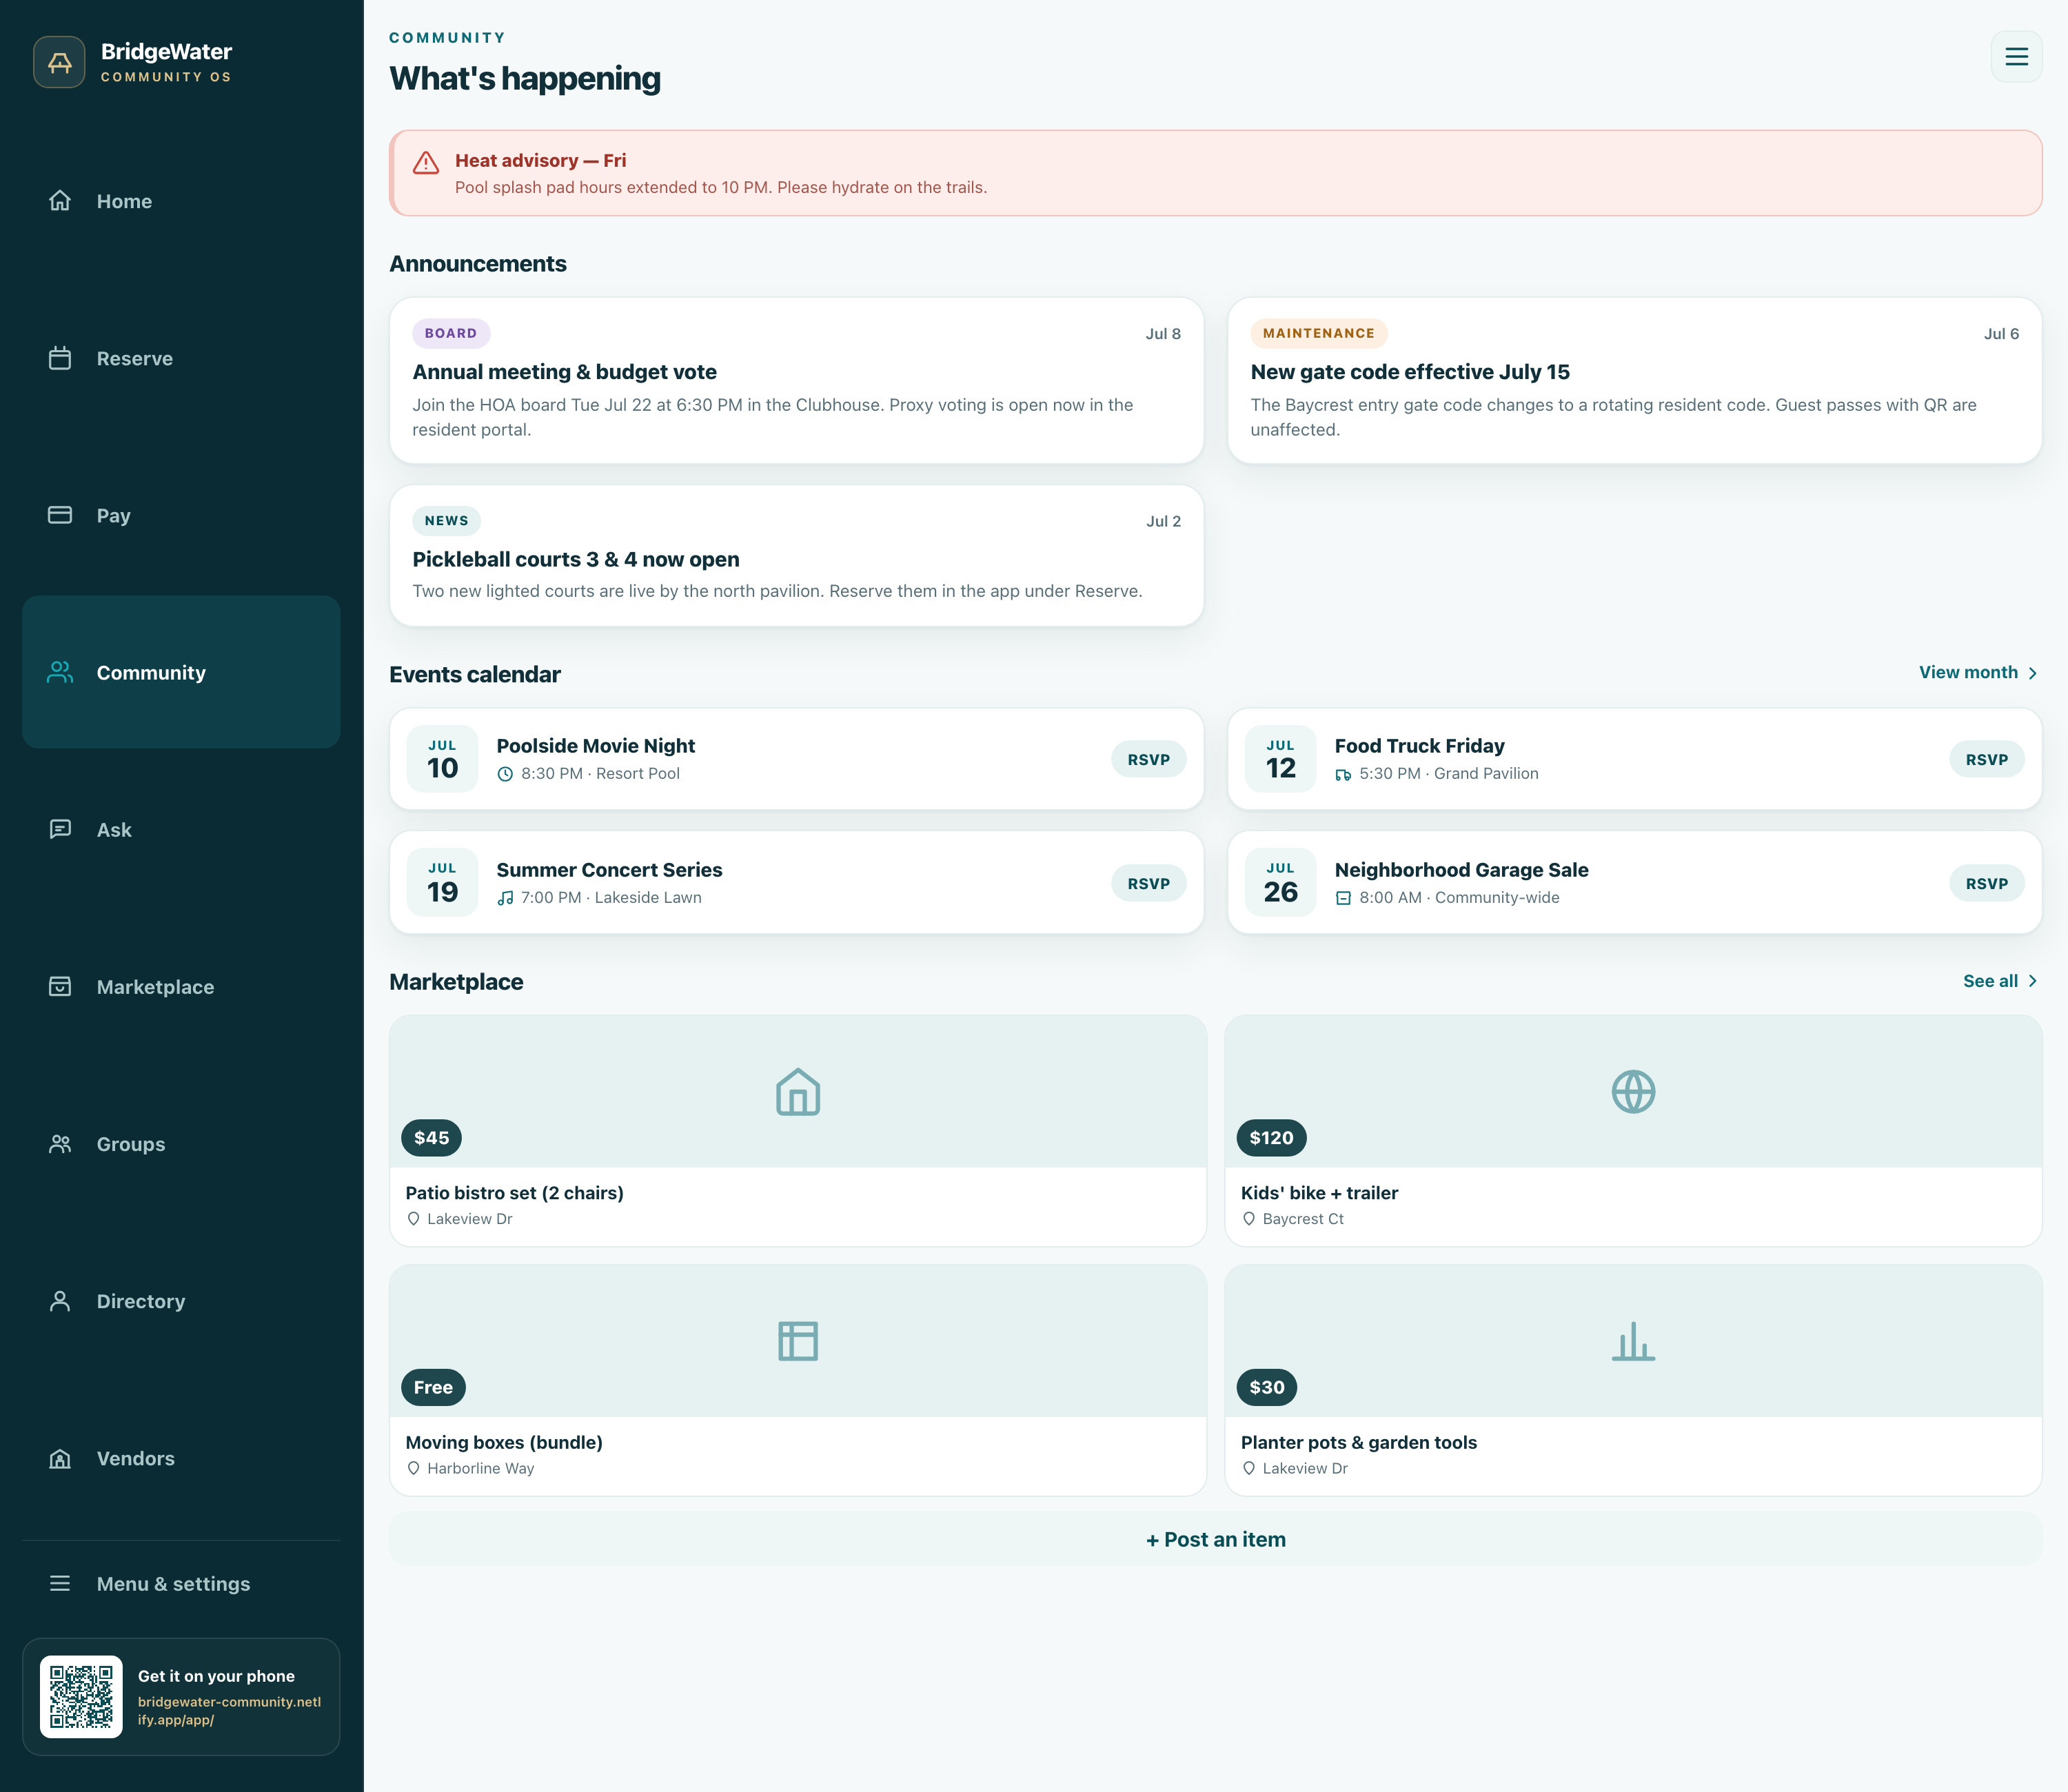Click the BOARD tag badge
Screen dimensions: 2068x1792
(x=451, y=333)
